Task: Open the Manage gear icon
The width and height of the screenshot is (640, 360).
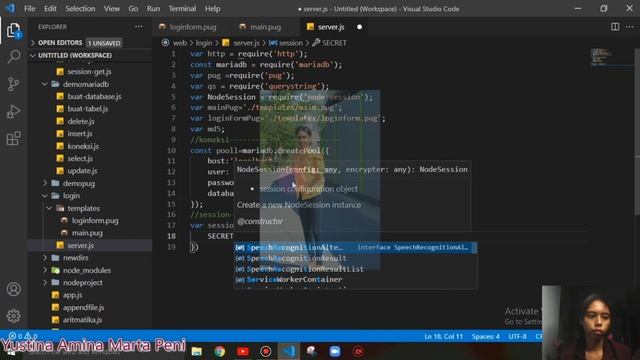Action: click(x=13, y=316)
